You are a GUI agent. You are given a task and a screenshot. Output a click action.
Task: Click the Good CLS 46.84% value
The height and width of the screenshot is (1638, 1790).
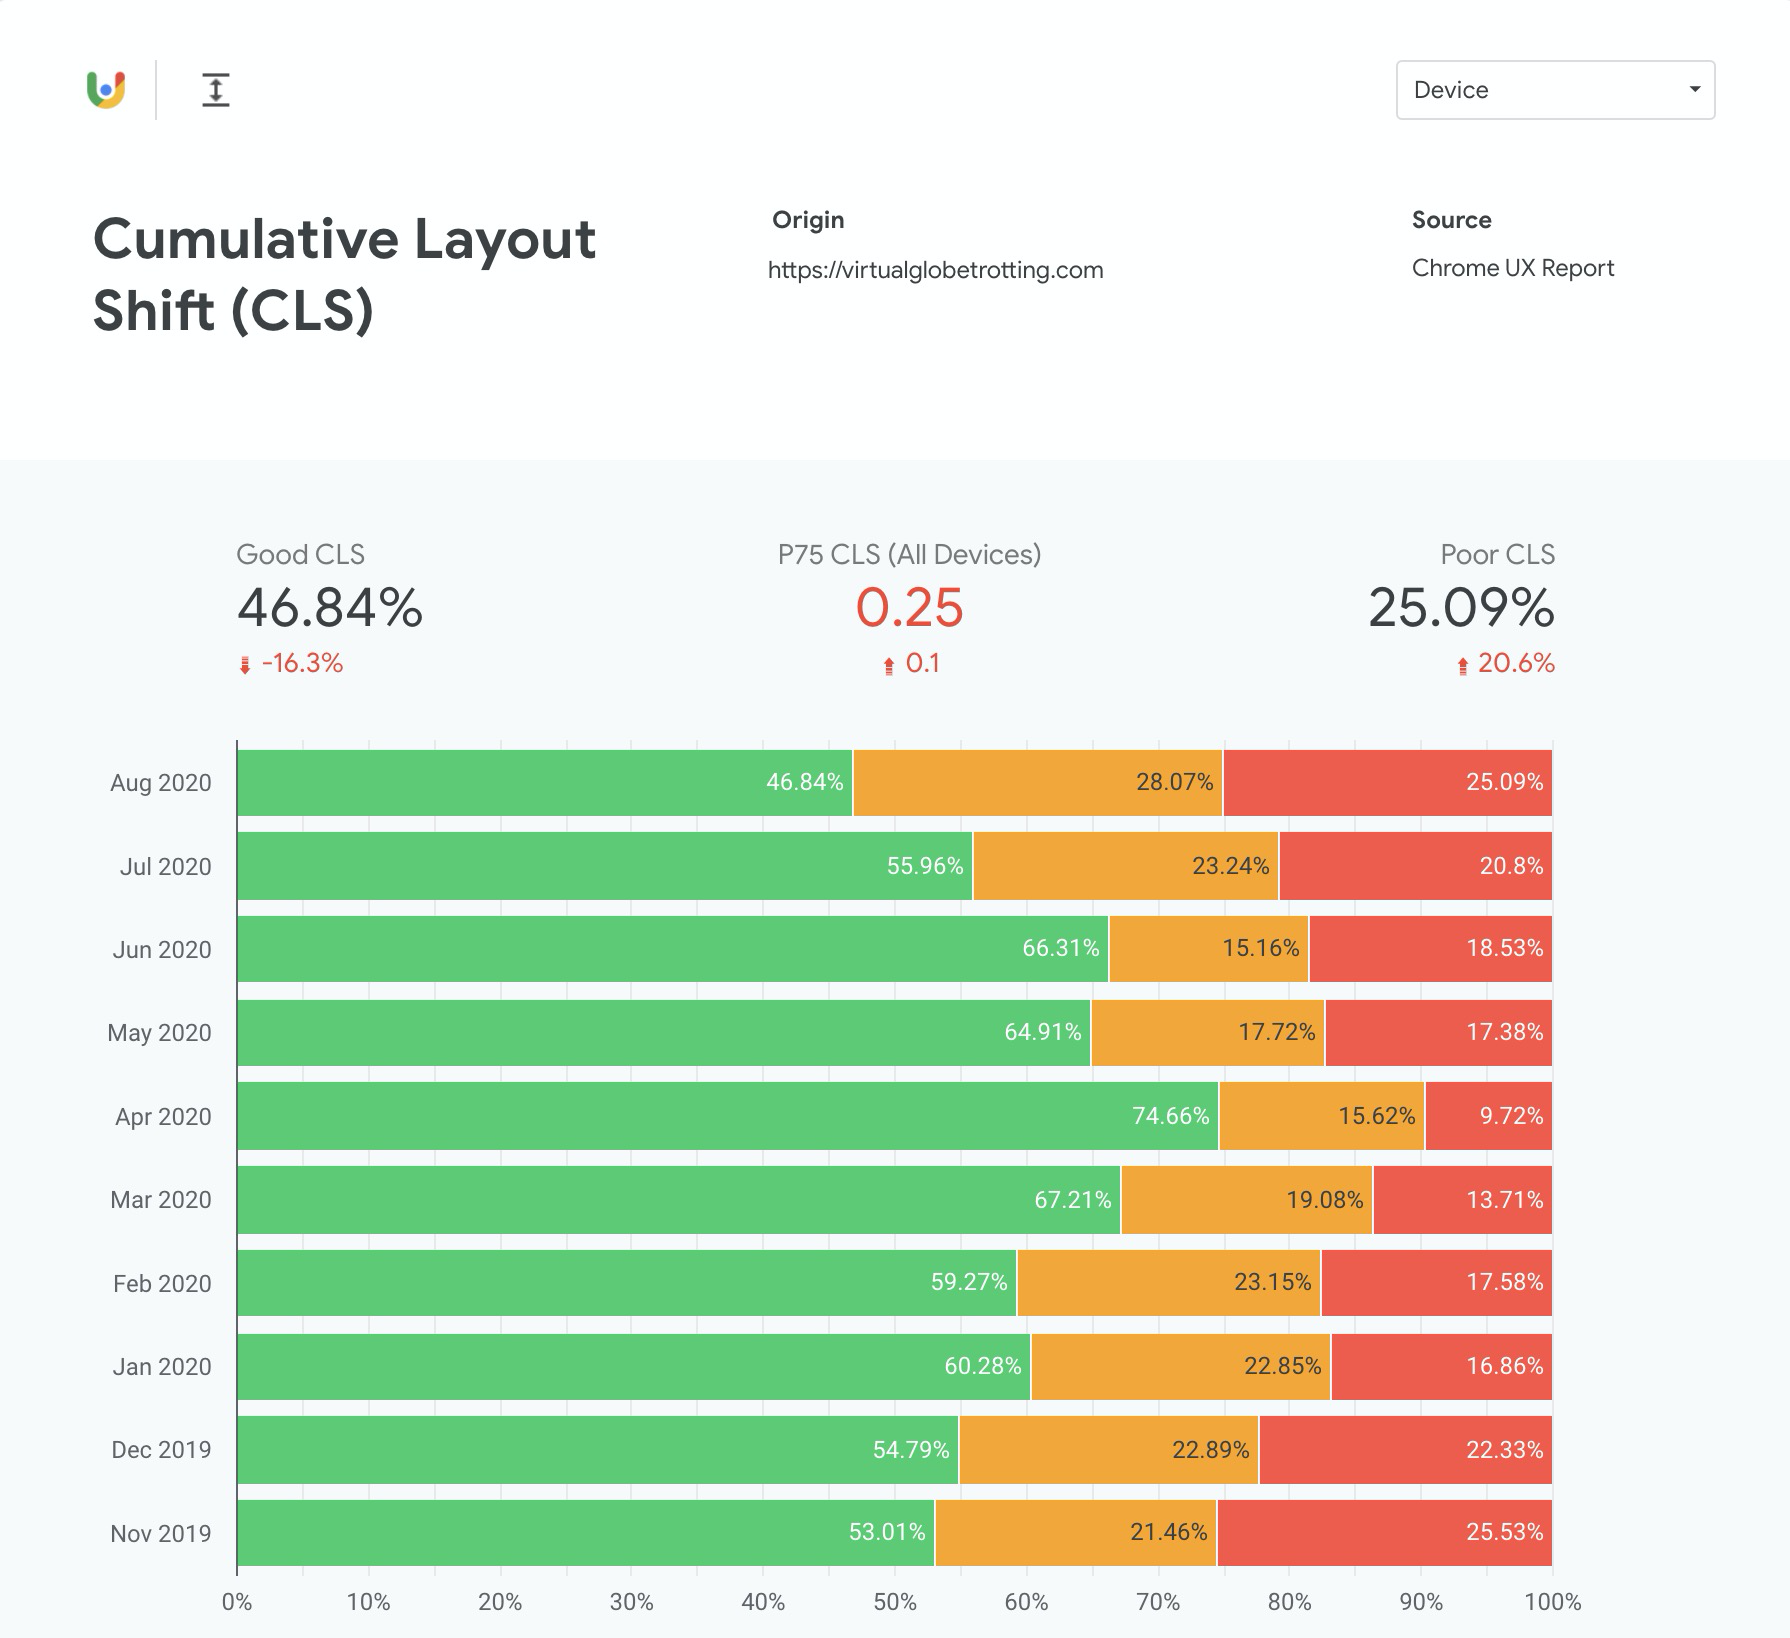coord(330,608)
